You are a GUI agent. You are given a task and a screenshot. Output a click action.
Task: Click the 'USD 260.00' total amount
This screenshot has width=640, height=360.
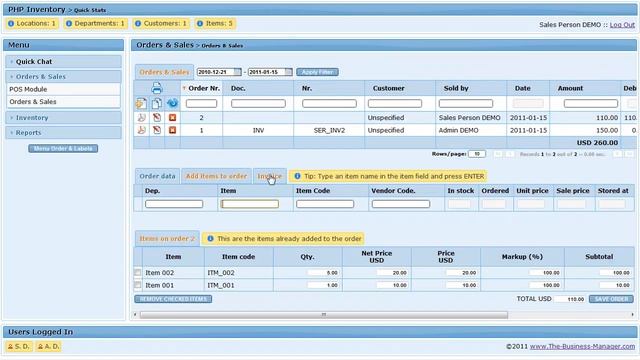(x=597, y=143)
